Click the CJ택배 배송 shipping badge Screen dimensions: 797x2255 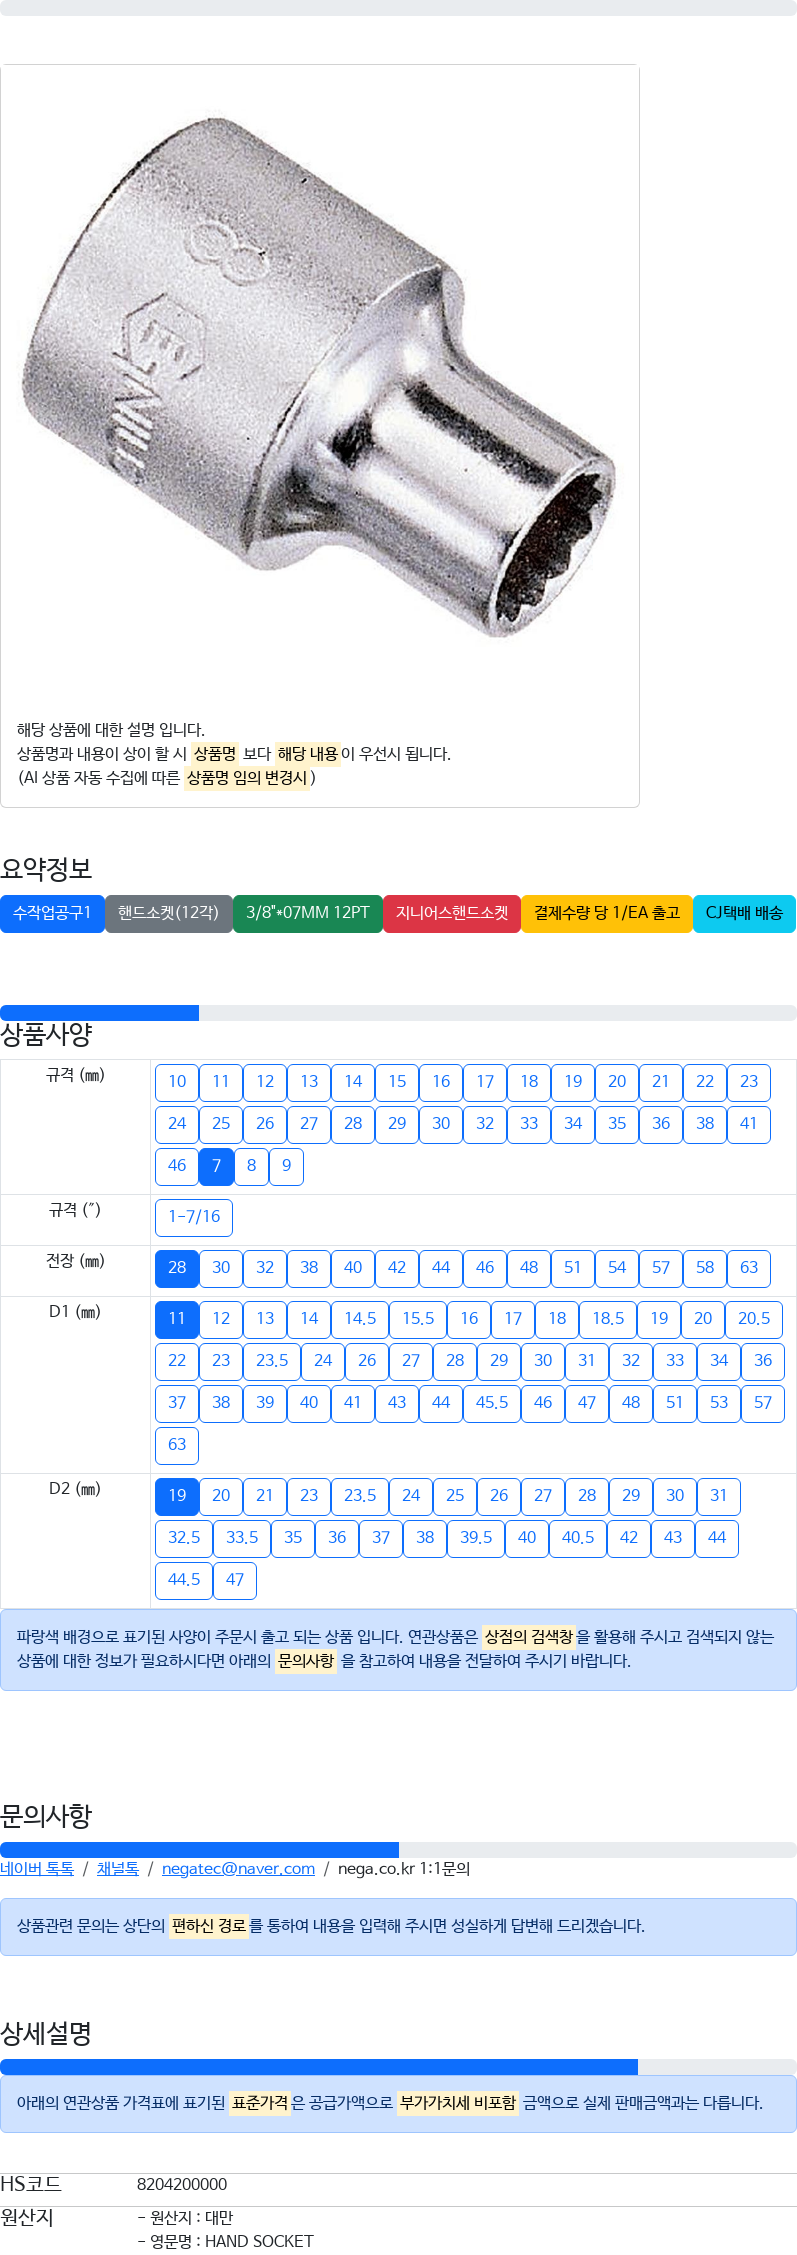pyautogui.click(x=744, y=913)
